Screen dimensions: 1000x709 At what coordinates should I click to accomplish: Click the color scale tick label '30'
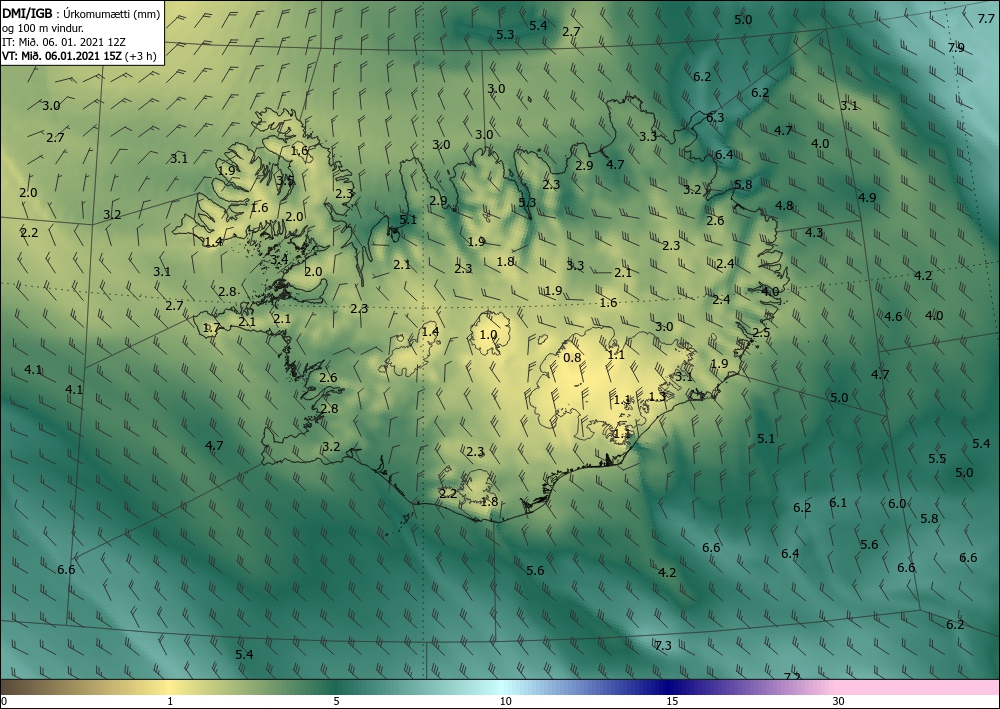pyautogui.click(x=839, y=701)
